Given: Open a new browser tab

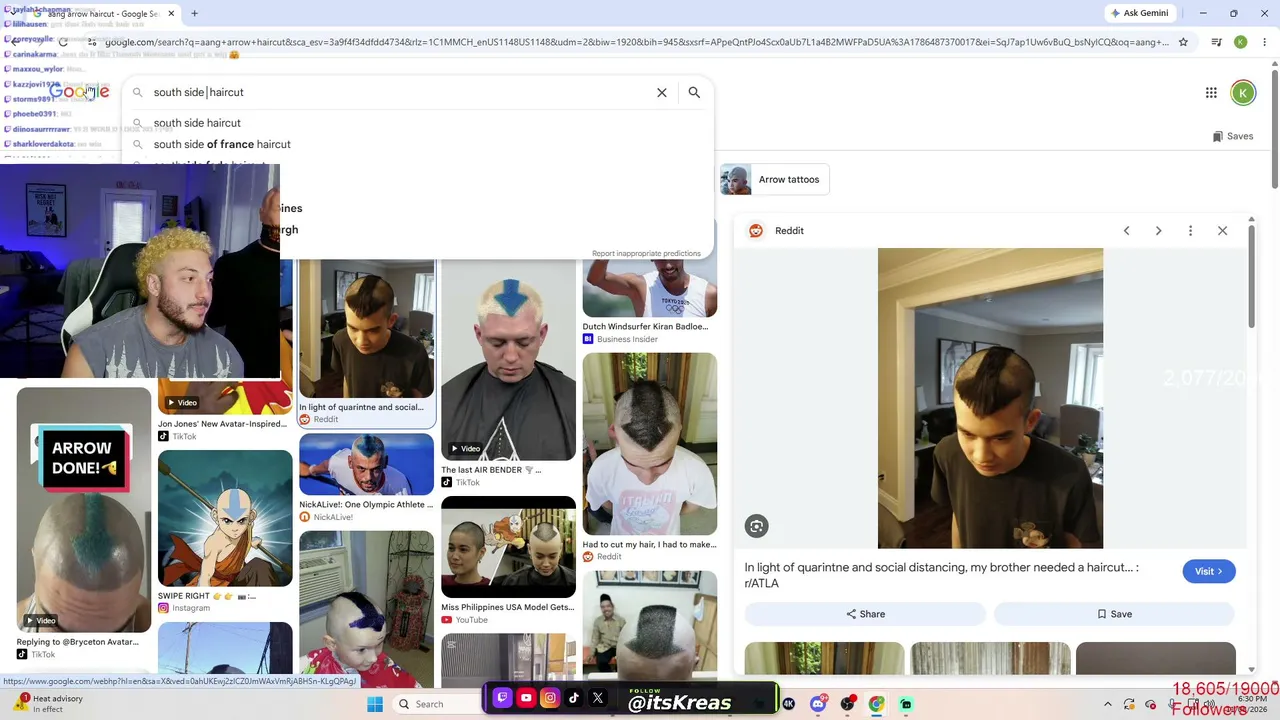Looking at the screenshot, I should click(194, 13).
